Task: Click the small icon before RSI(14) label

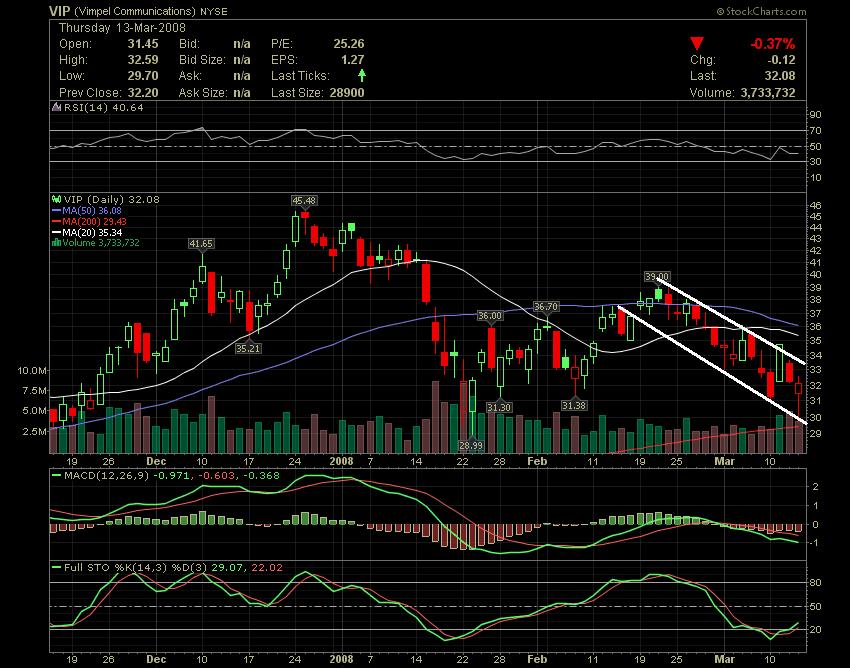Action: click(x=56, y=107)
